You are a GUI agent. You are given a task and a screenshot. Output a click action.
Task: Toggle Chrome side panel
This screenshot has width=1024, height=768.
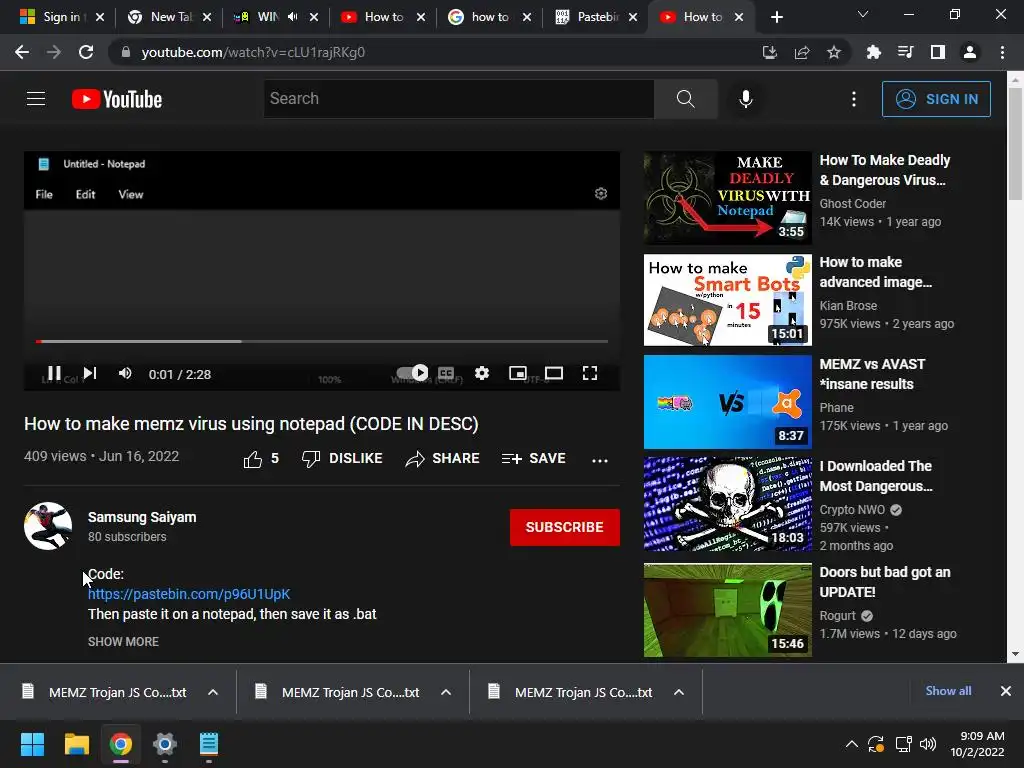tap(938, 52)
